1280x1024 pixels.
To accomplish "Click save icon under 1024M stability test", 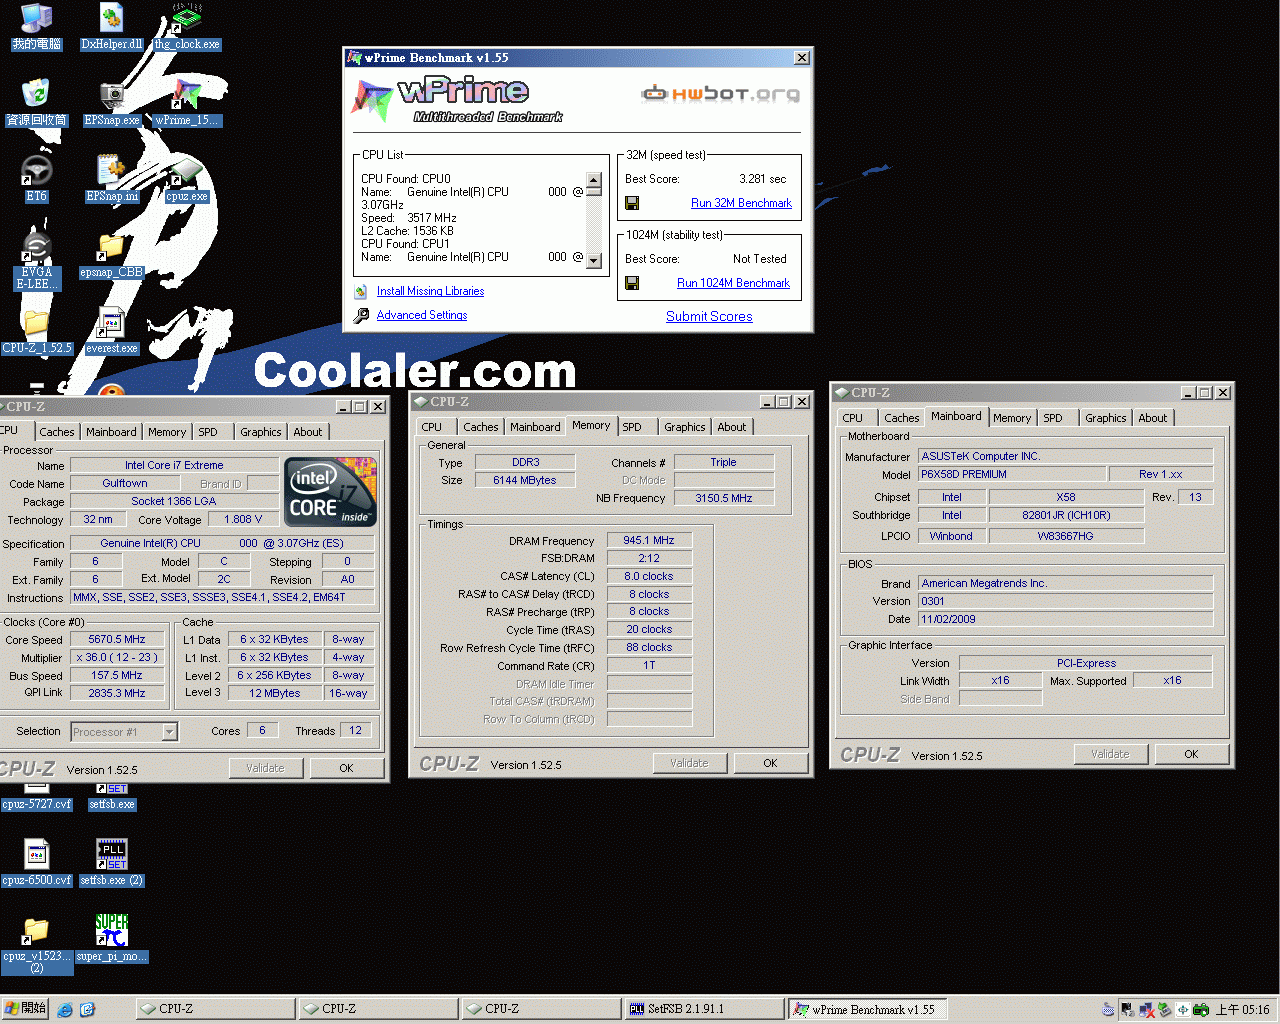I will (x=632, y=283).
